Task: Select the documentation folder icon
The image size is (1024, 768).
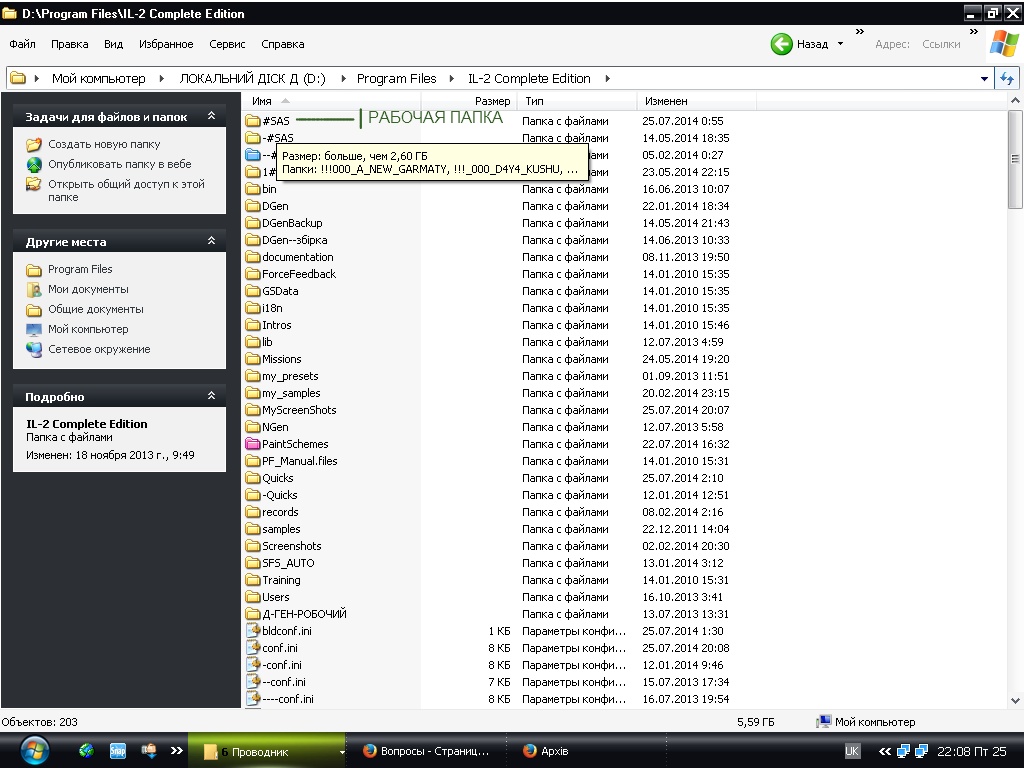Action: point(253,257)
